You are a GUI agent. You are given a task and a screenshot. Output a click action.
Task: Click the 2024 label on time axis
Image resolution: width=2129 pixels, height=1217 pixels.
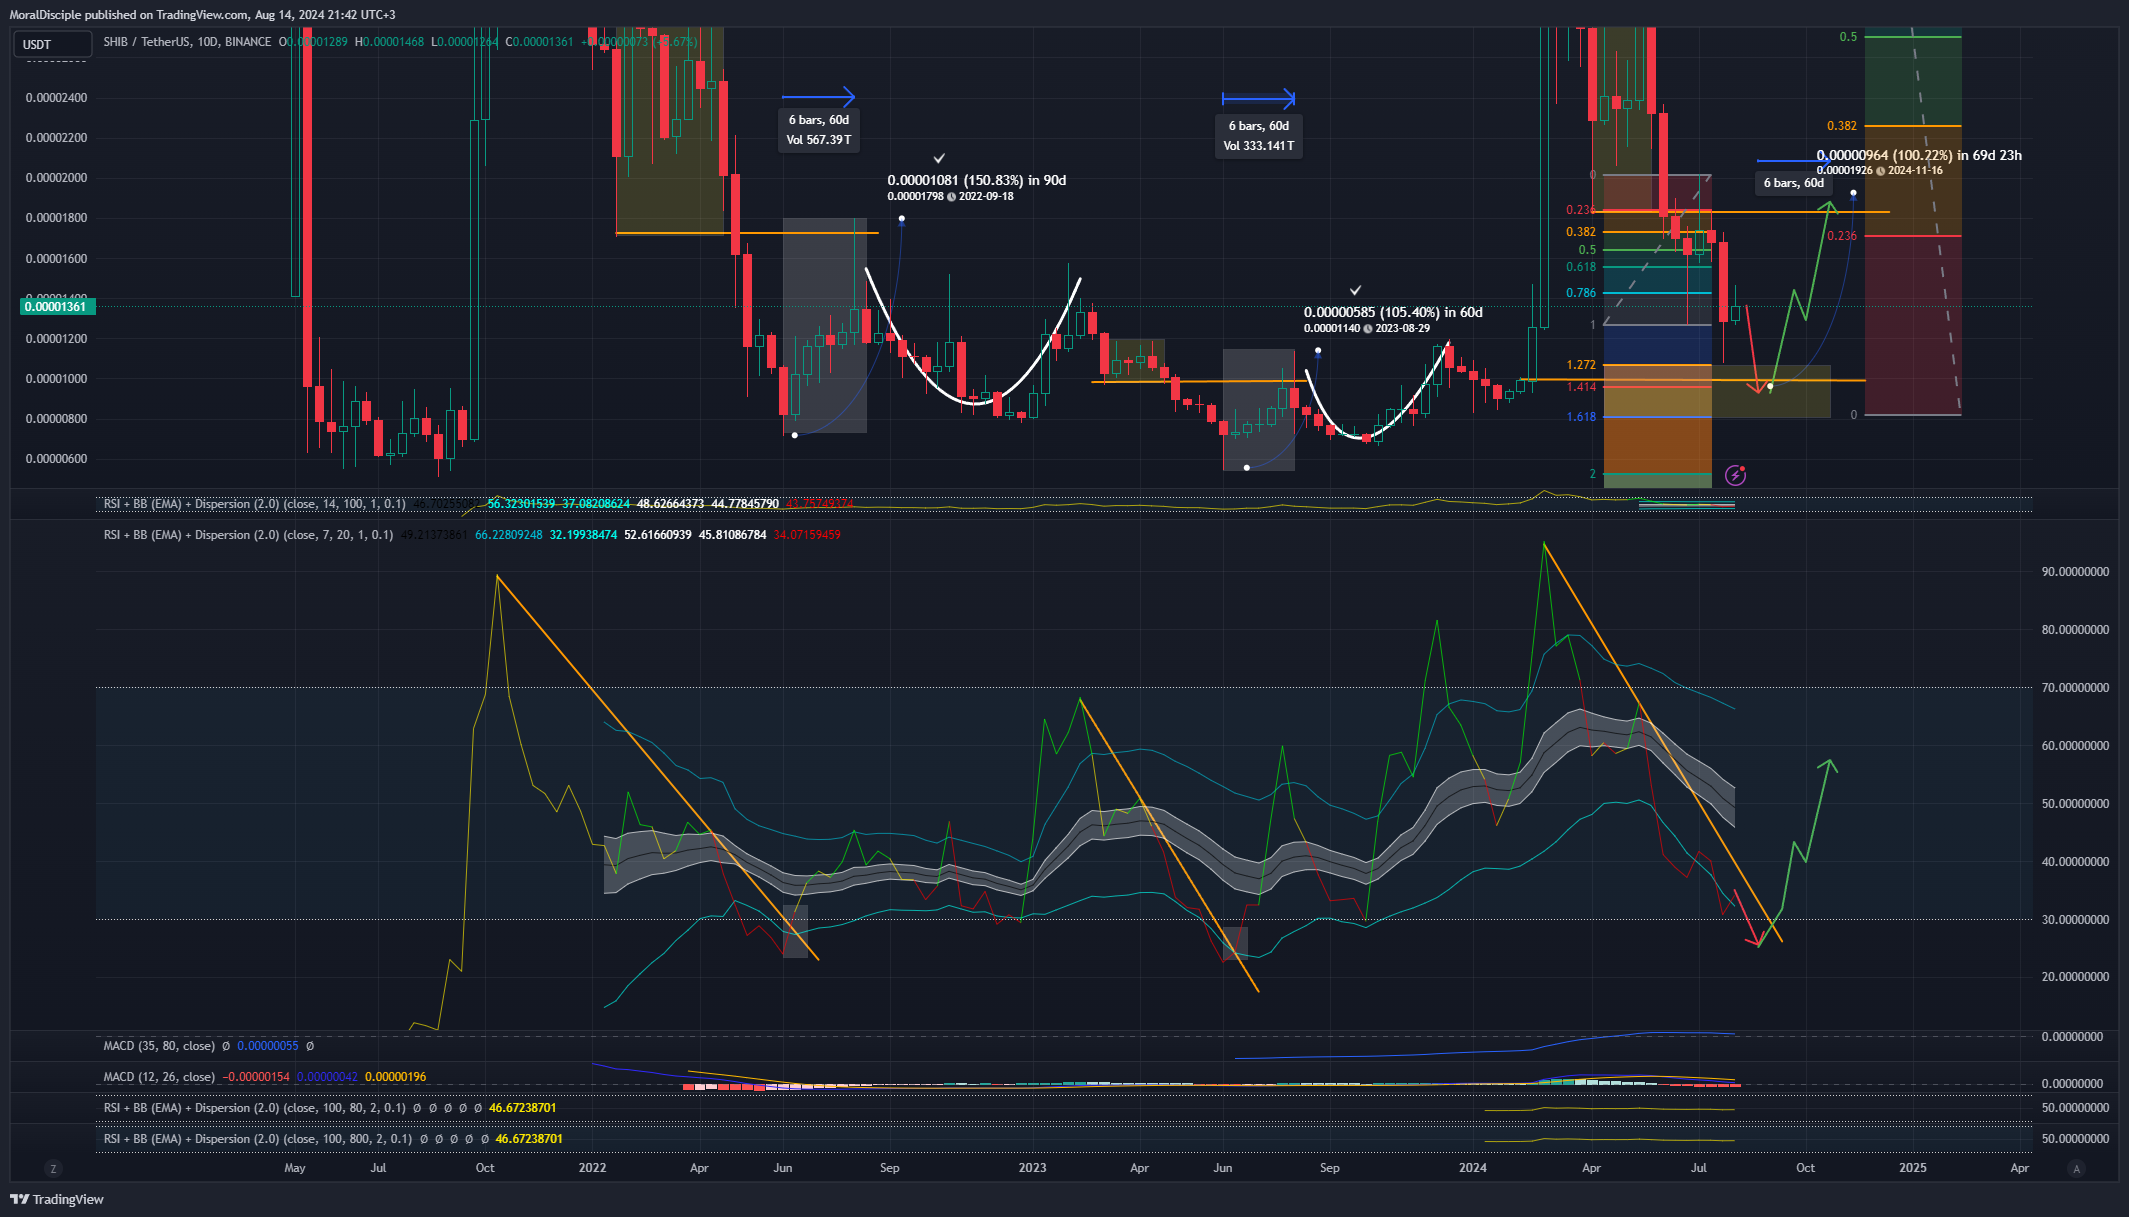[1473, 1168]
